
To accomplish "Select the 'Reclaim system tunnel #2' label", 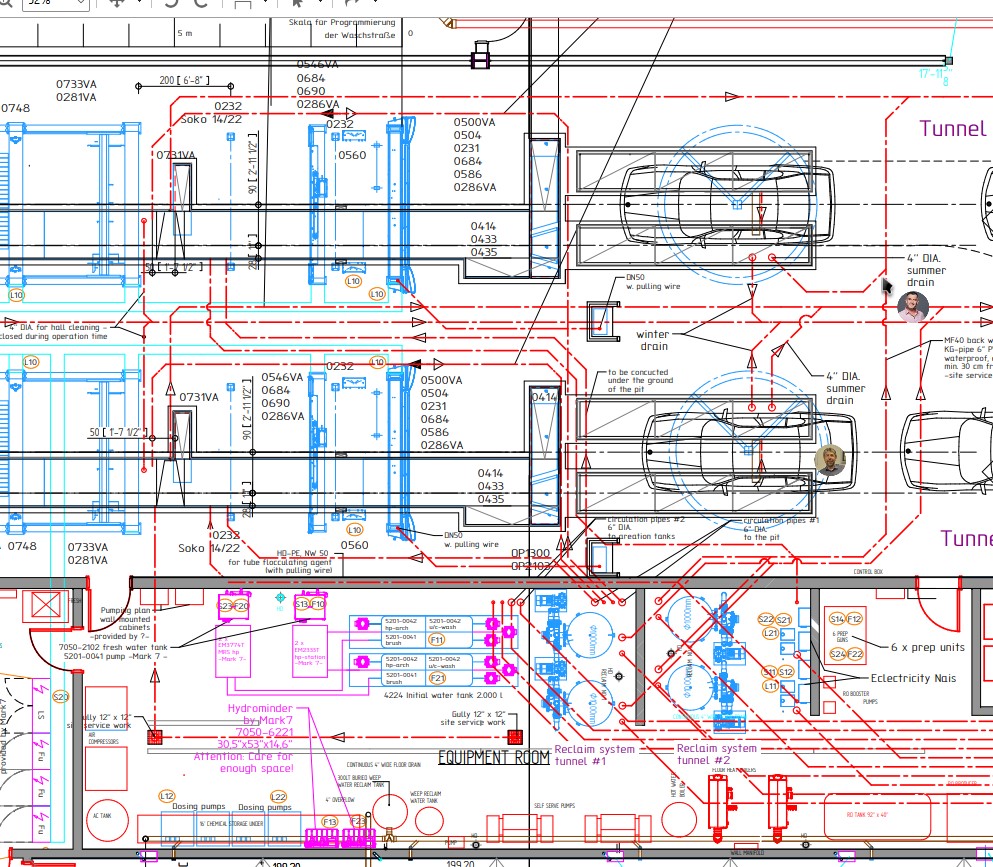I will pos(716,754).
